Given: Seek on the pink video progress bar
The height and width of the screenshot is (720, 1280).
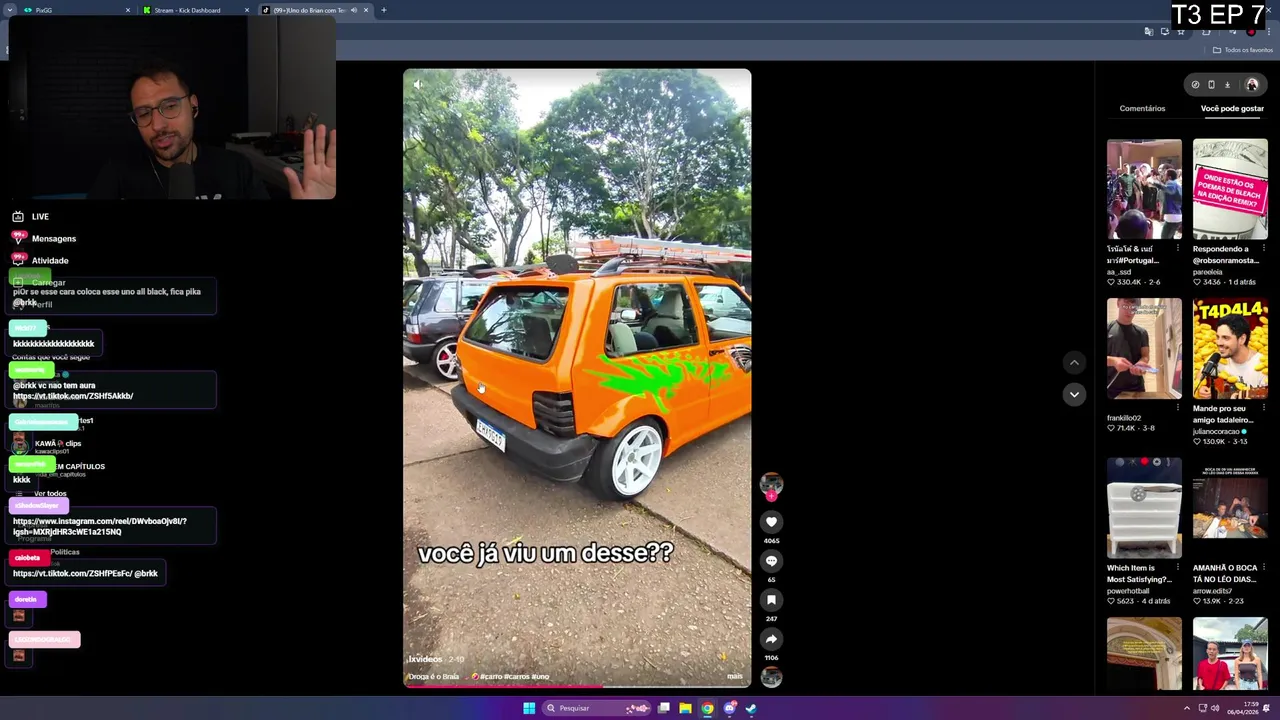Looking at the screenshot, I should pos(577,686).
